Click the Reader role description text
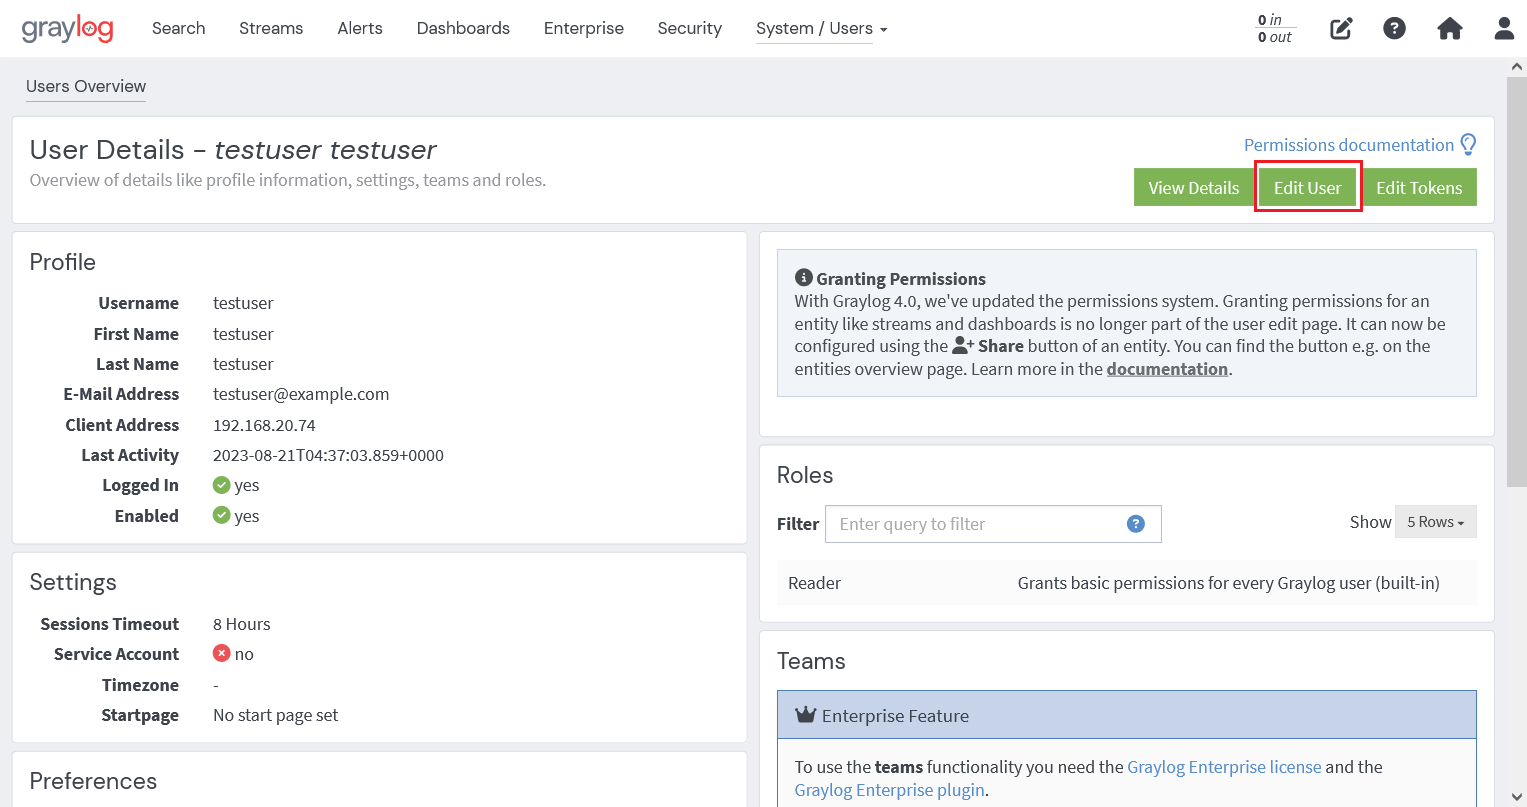1527x807 pixels. click(x=1228, y=583)
